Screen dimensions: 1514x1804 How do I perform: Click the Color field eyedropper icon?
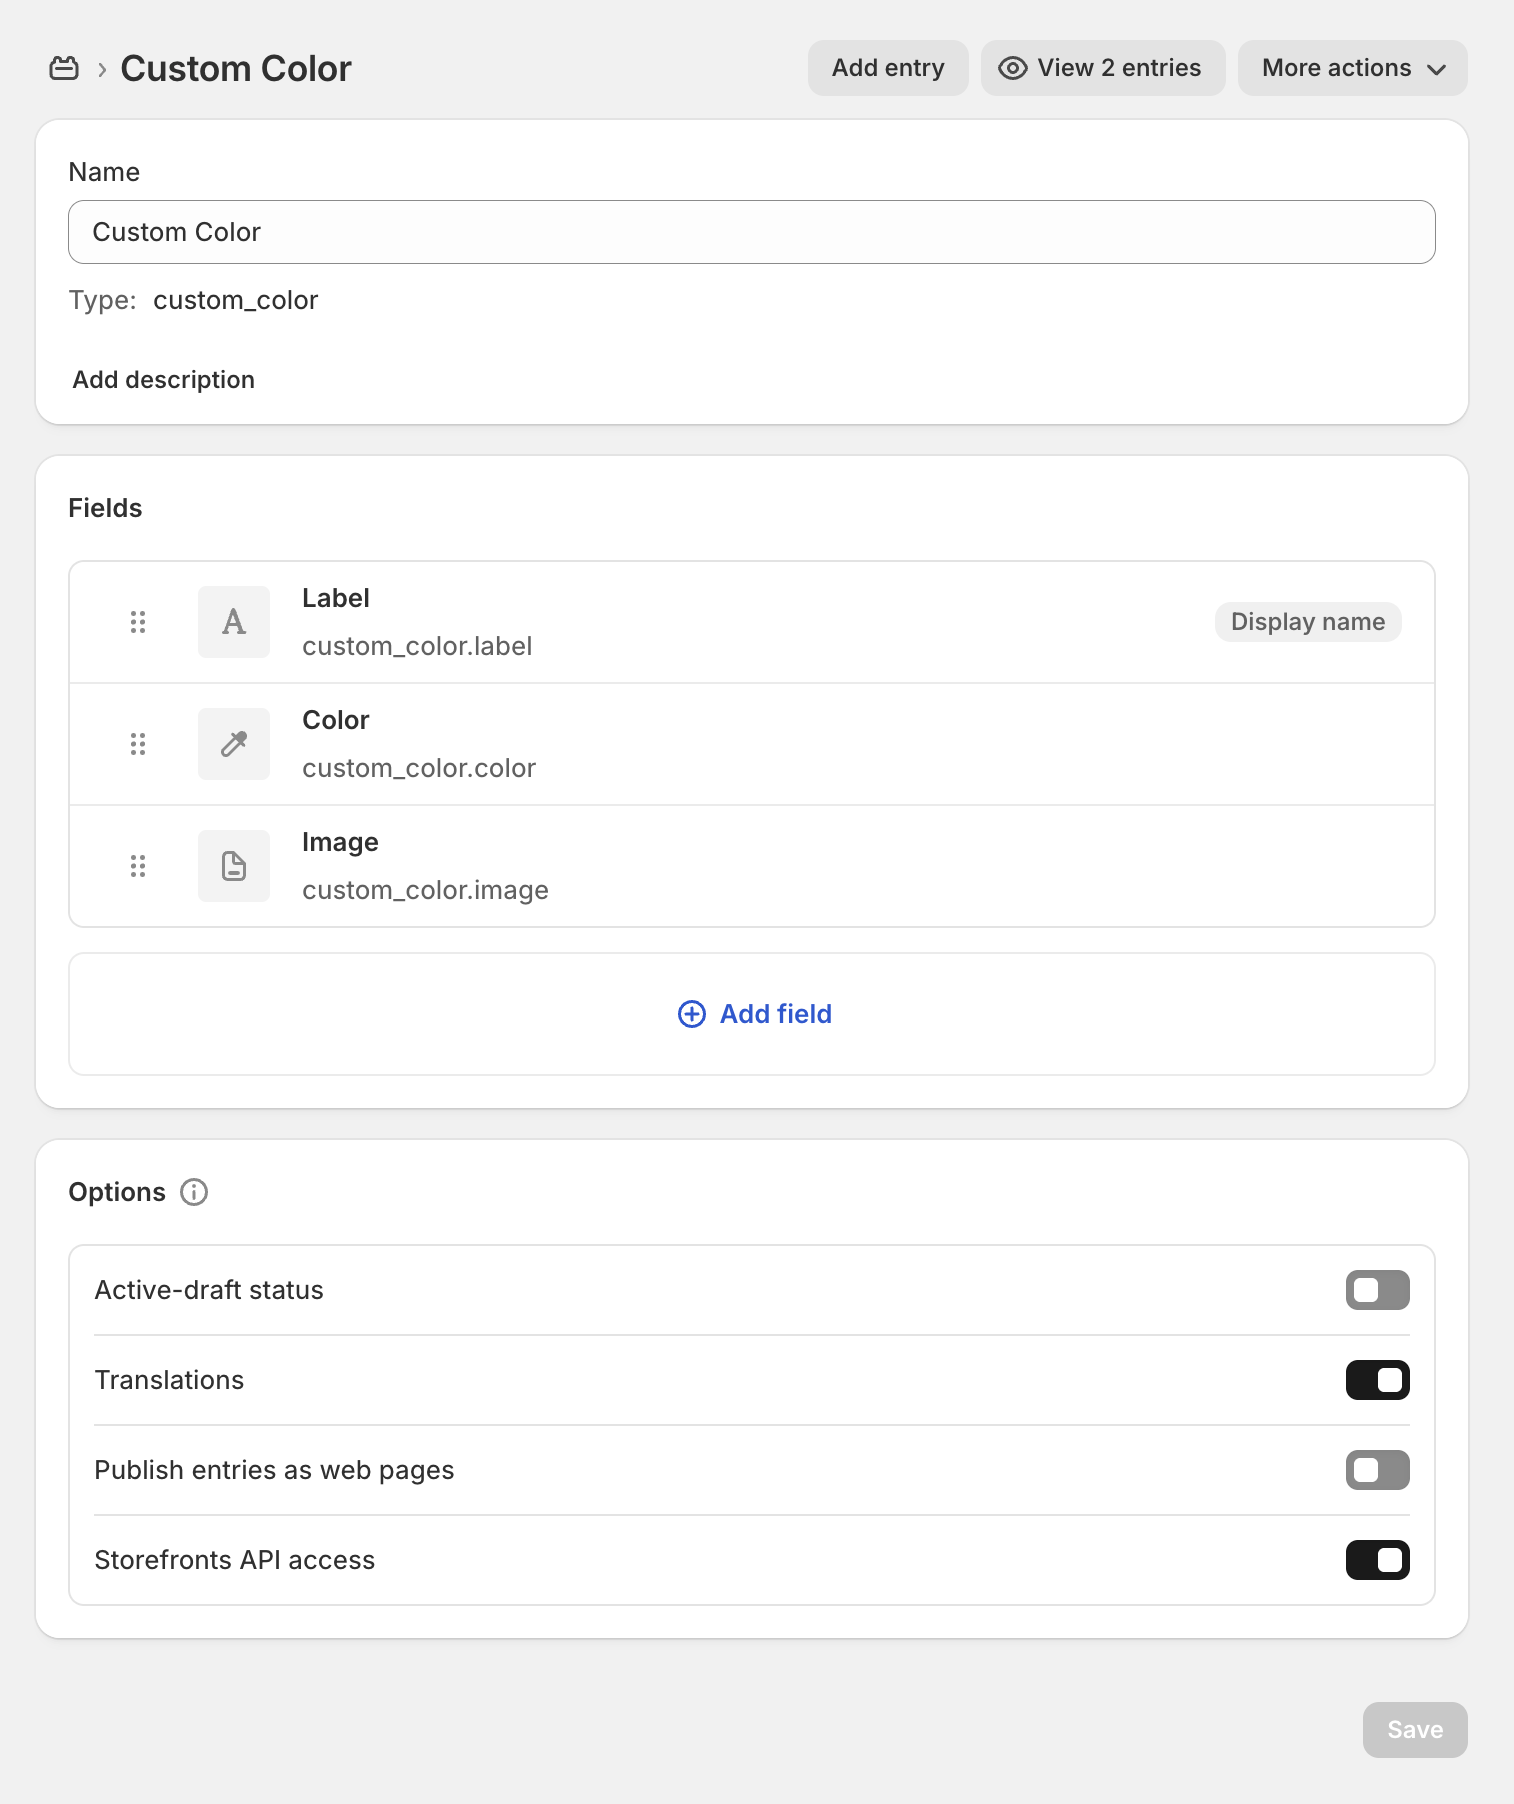click(x=234, y=744)
